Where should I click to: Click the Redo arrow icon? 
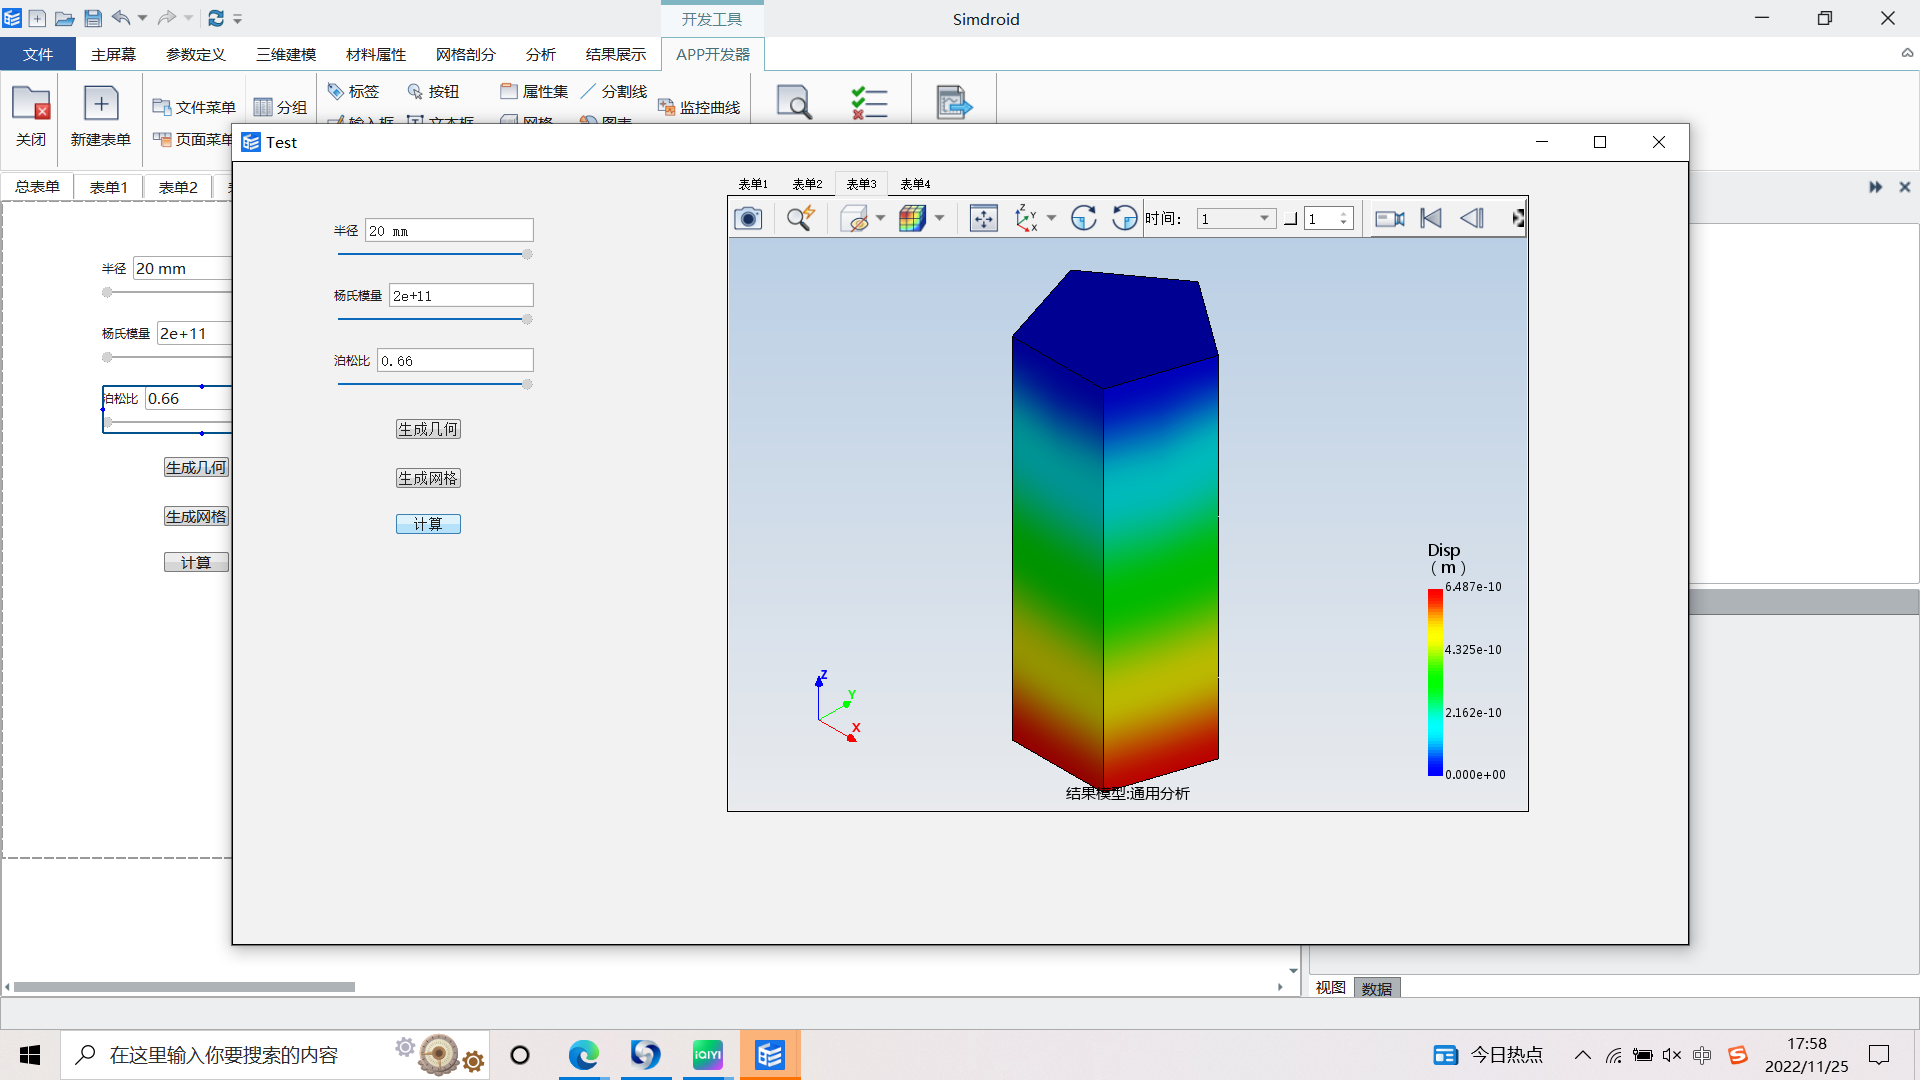tap(167, 18)
